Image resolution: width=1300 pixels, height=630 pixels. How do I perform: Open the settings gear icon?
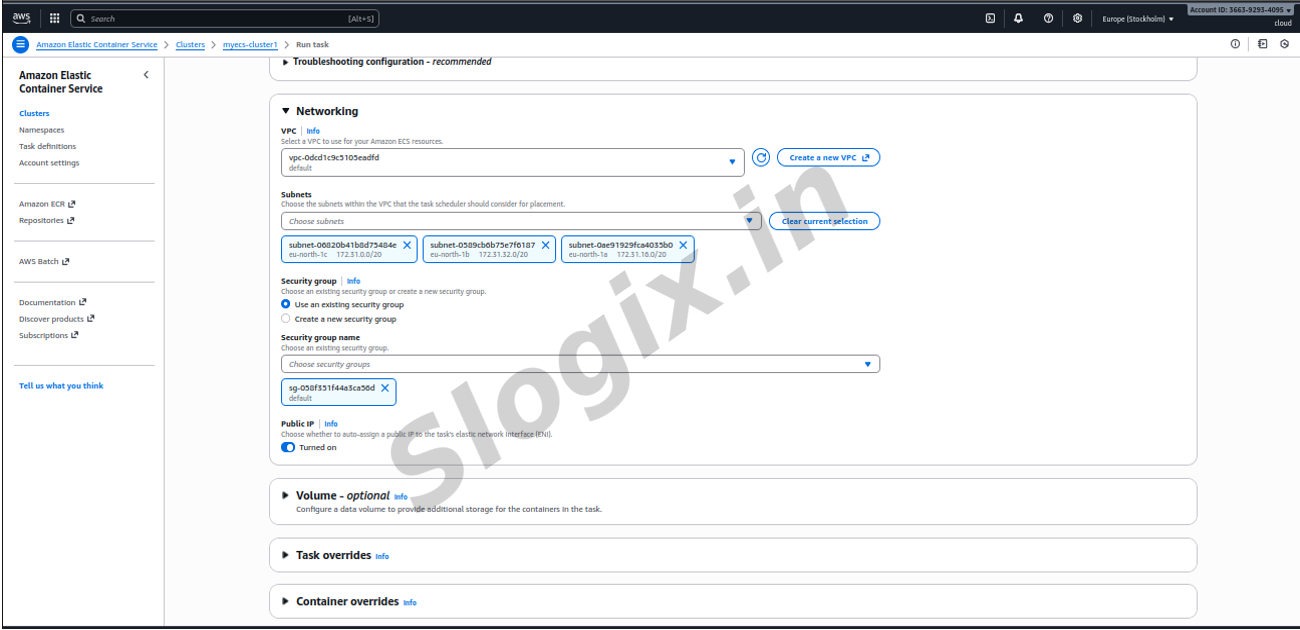(x=1077, y=18)
